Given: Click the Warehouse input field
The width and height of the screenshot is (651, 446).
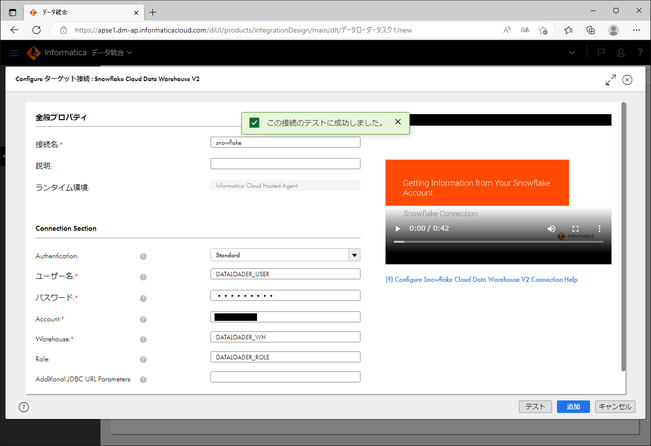Looking at the screenshot, I should click(285, 337).
